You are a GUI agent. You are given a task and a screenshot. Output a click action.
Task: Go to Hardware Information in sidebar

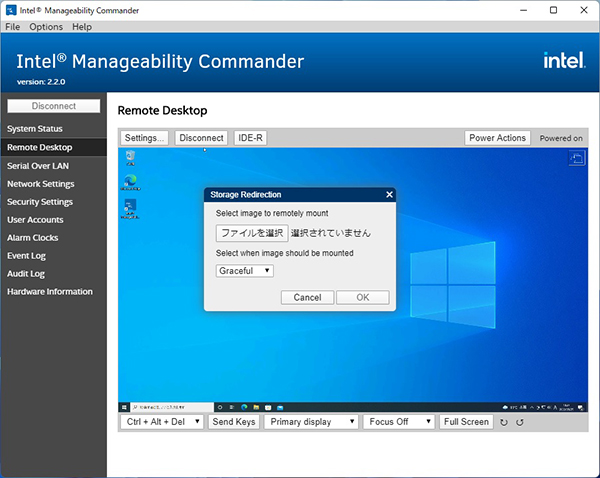(x=49, y=292)
